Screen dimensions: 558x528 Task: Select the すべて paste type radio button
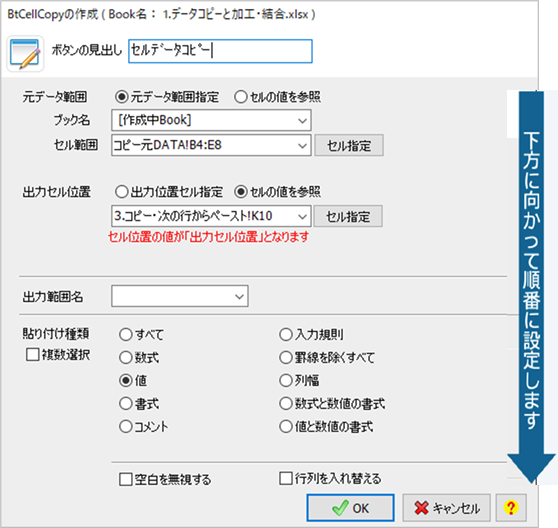tap(126, 334)
